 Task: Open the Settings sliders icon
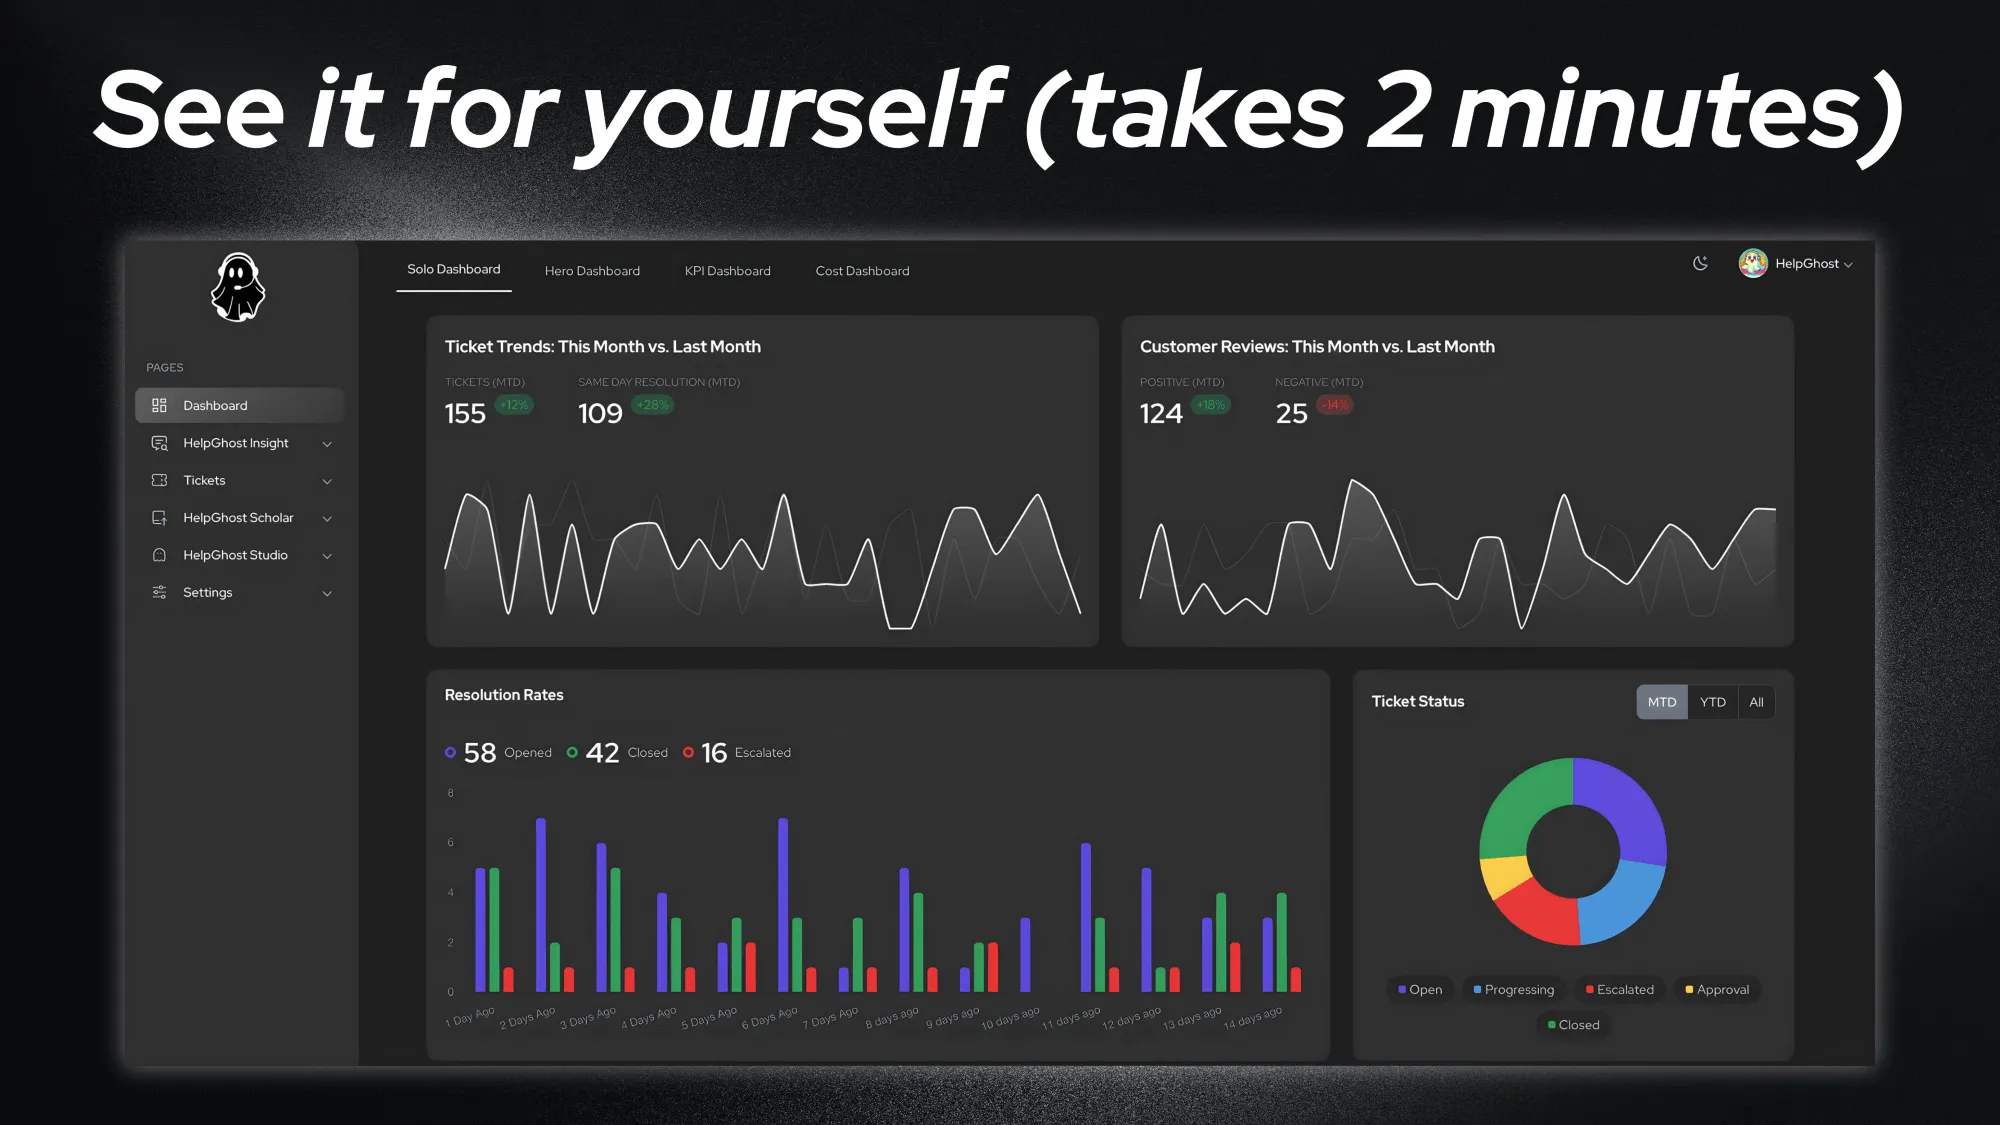(x=159, y=592)
